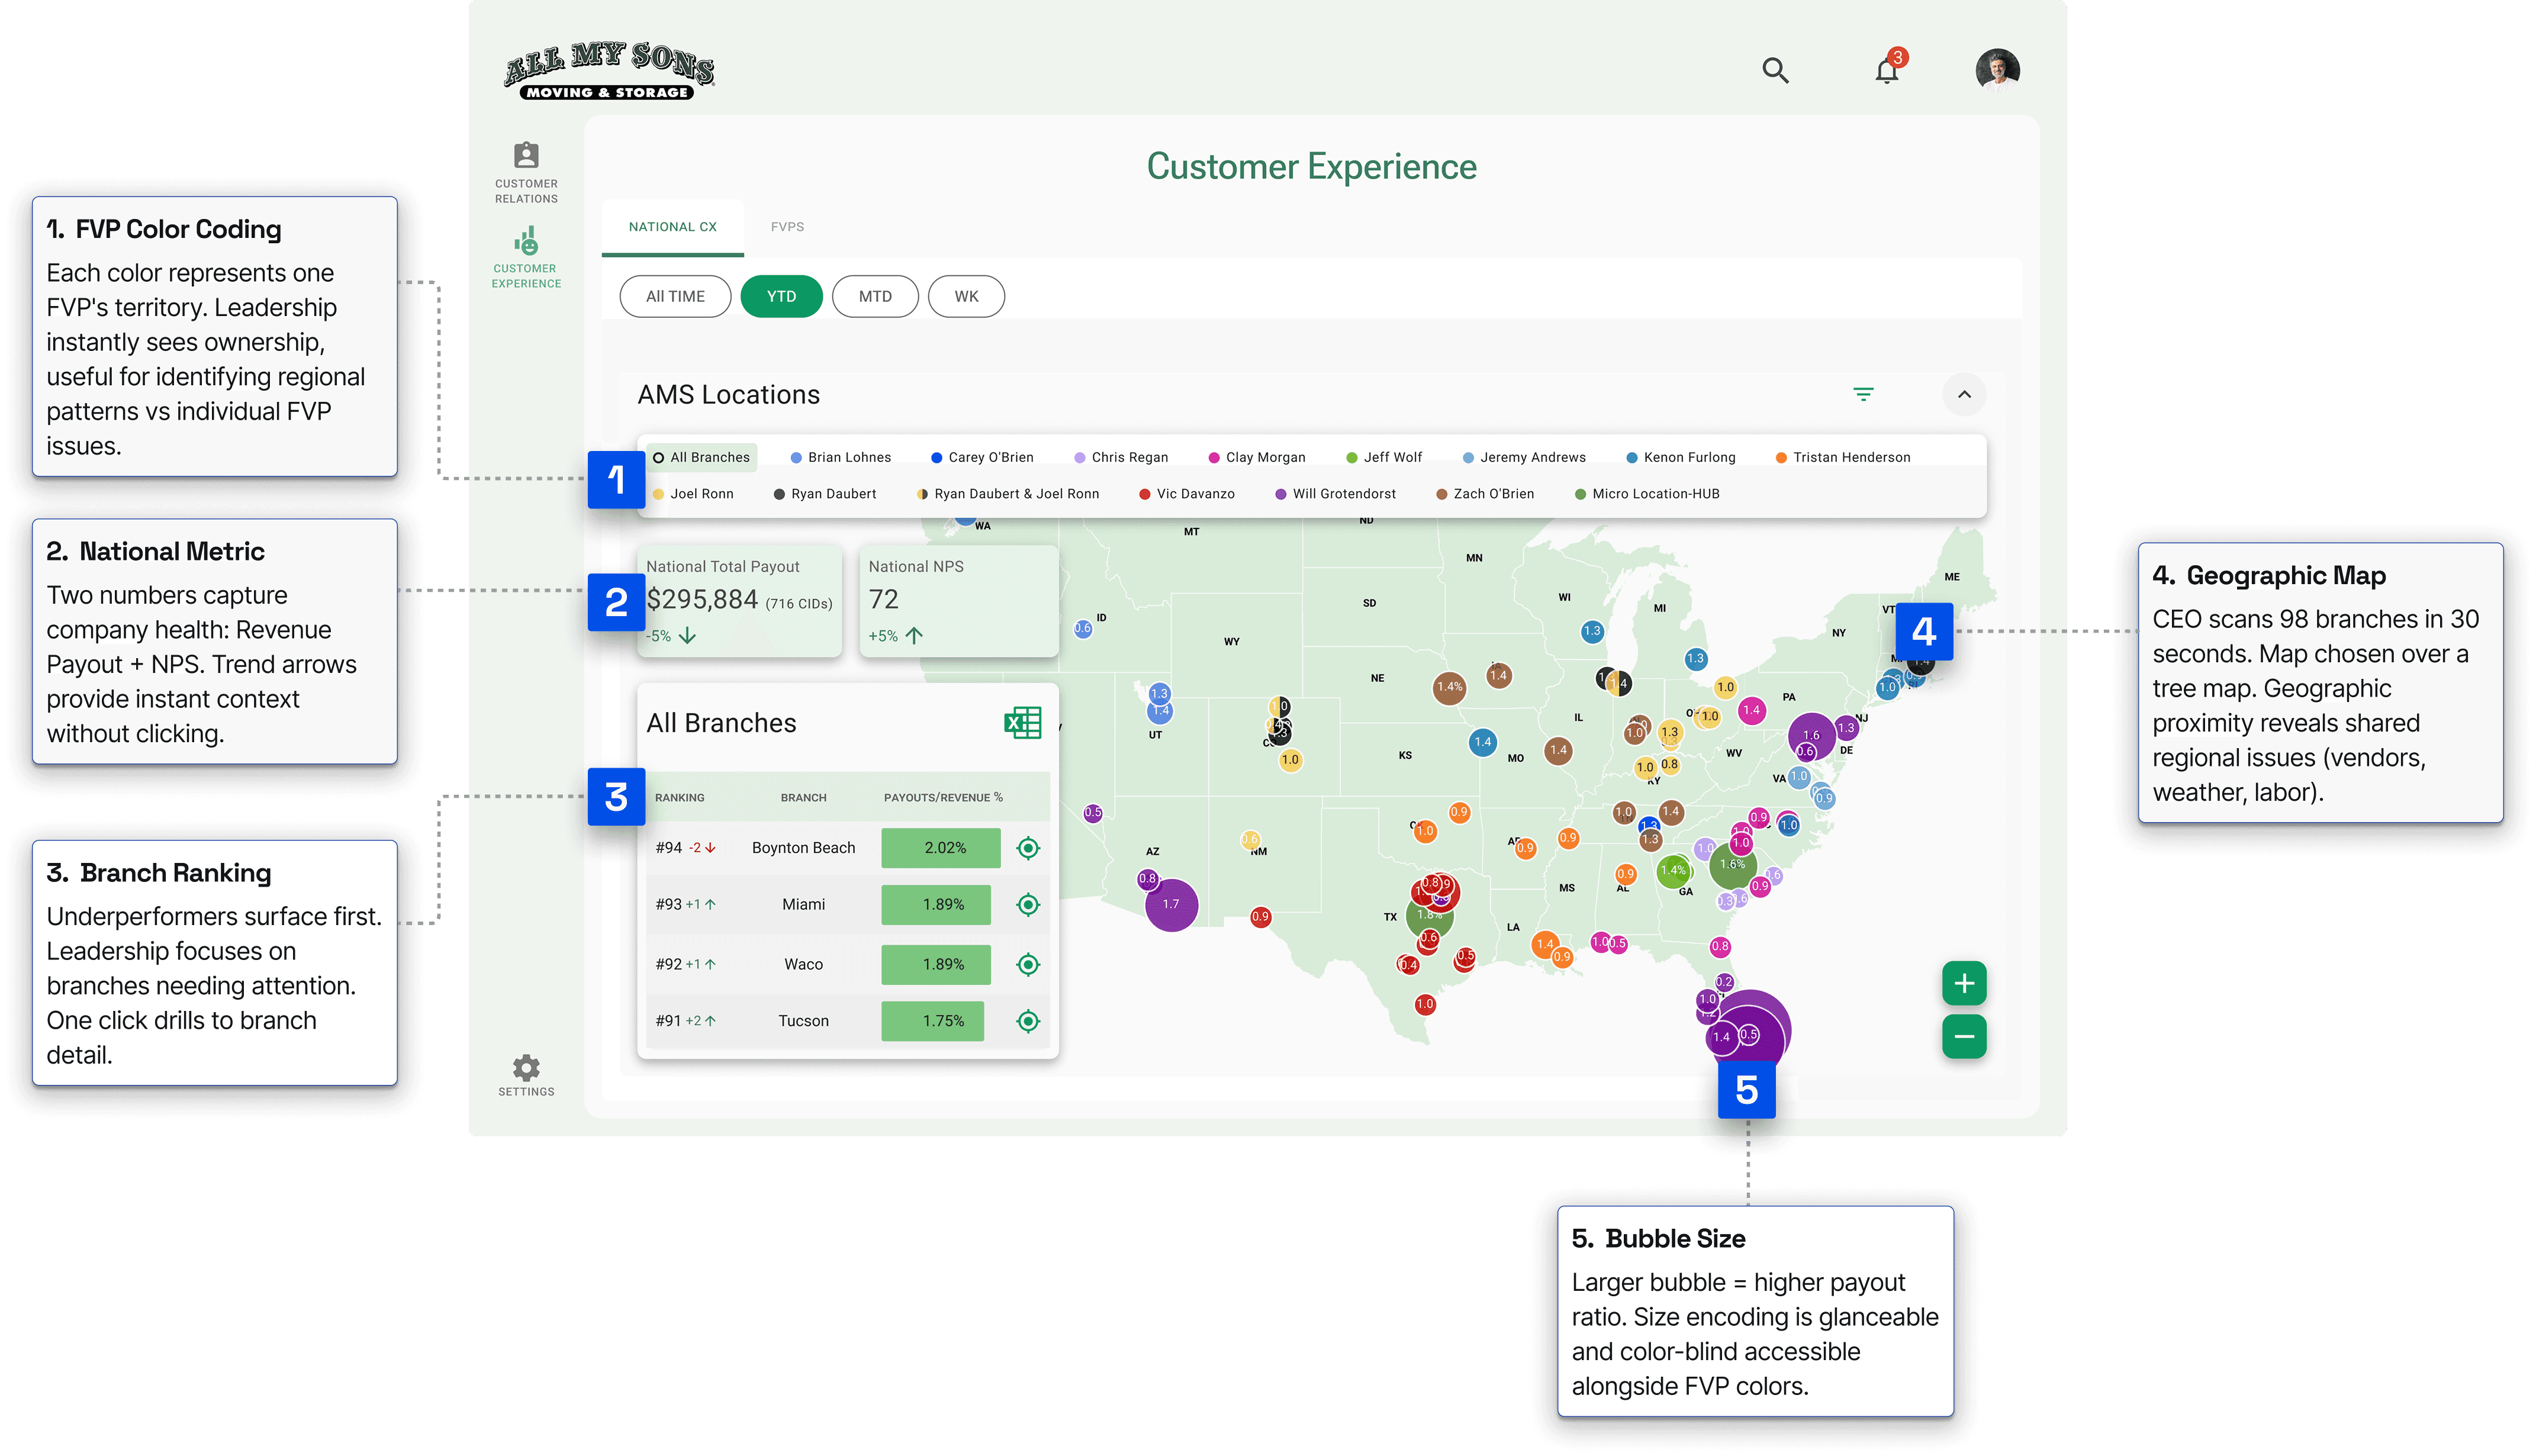Open the notifications bell

pos(1886,71)
